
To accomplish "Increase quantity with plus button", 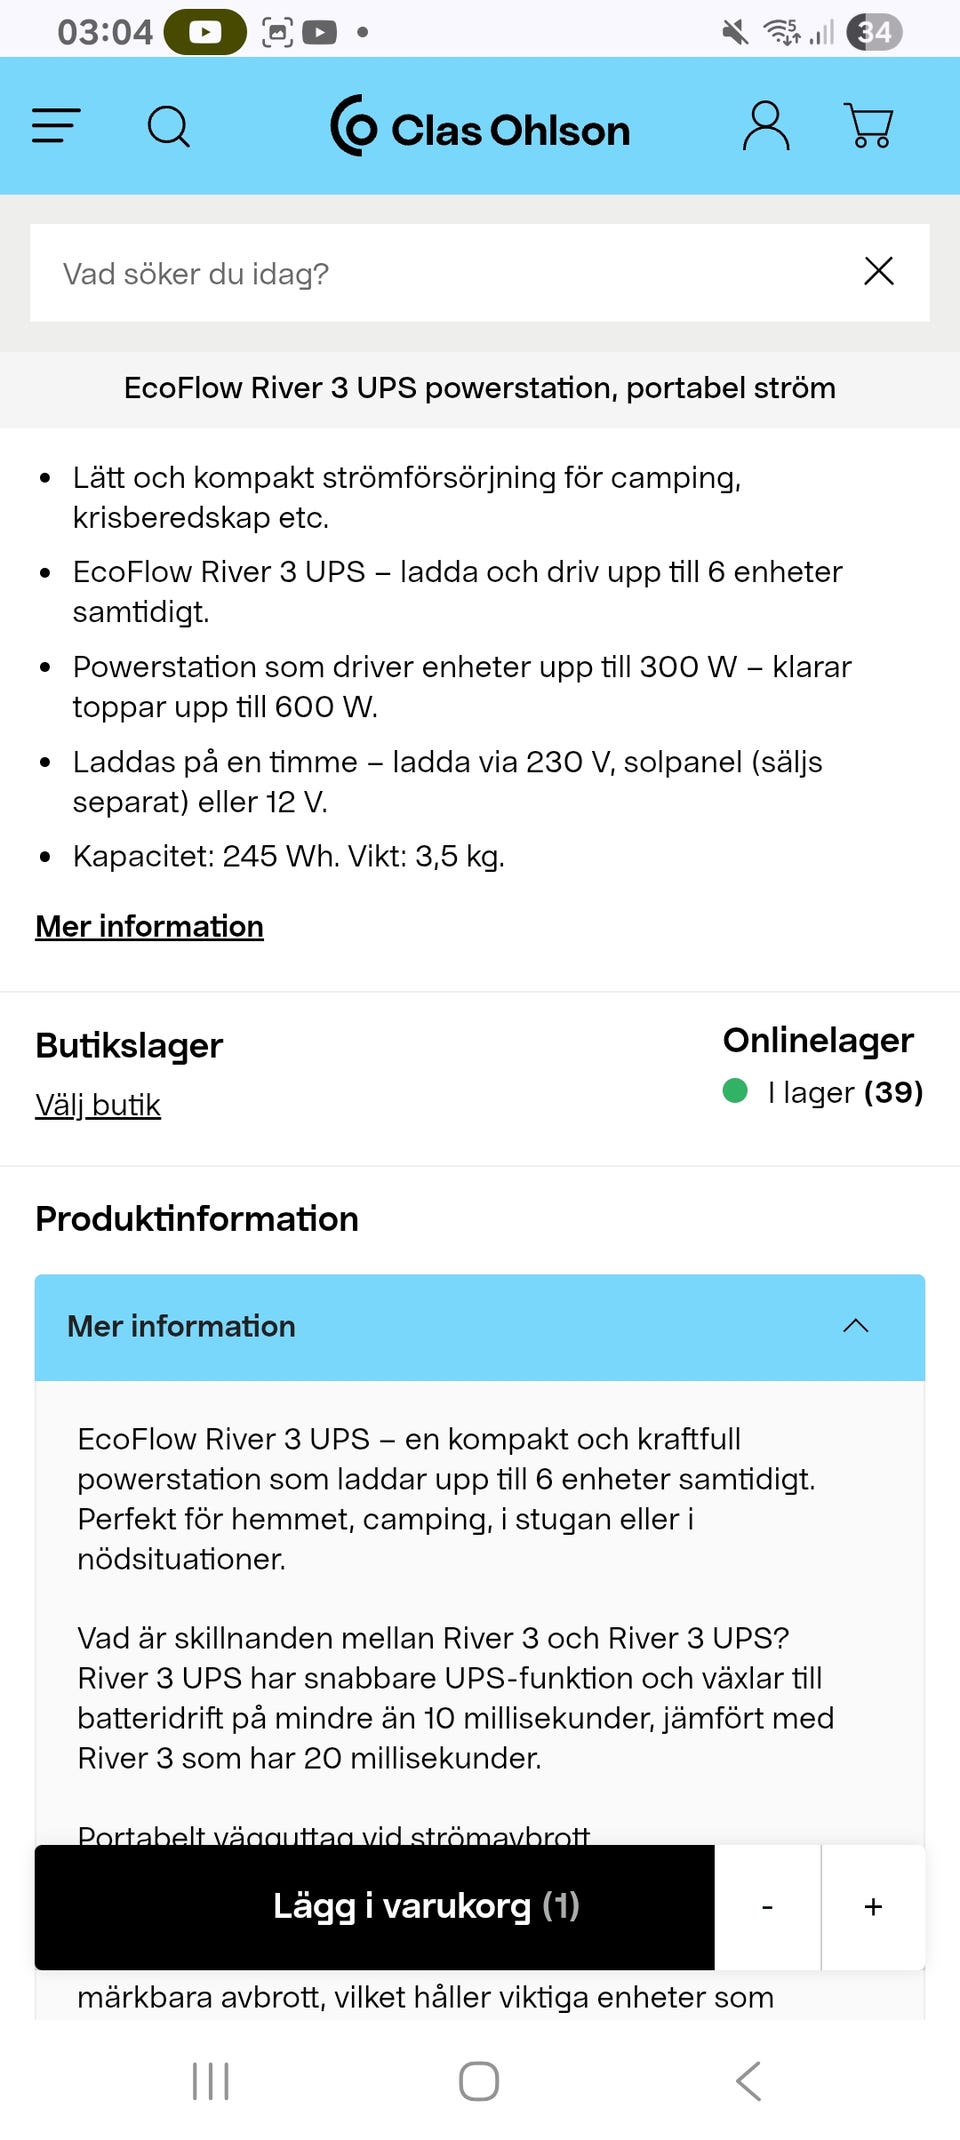I will [873, 1907].
